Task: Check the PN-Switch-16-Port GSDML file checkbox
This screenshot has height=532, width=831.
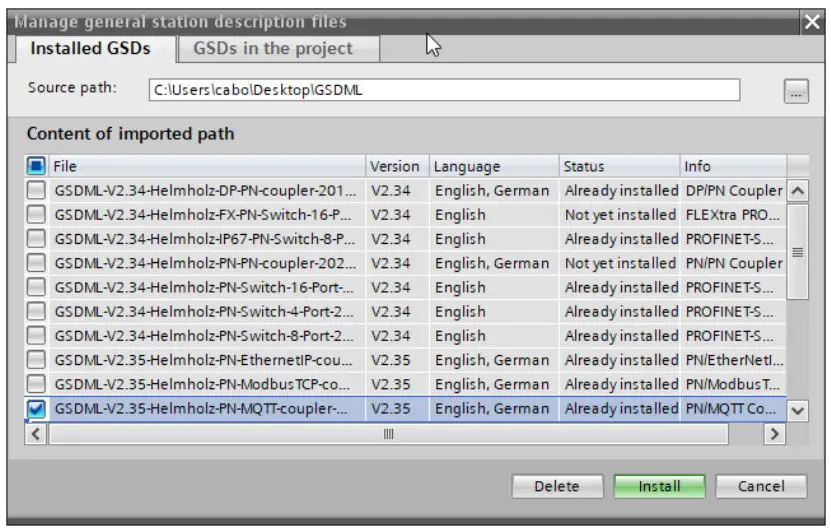Action: point(36,287)
